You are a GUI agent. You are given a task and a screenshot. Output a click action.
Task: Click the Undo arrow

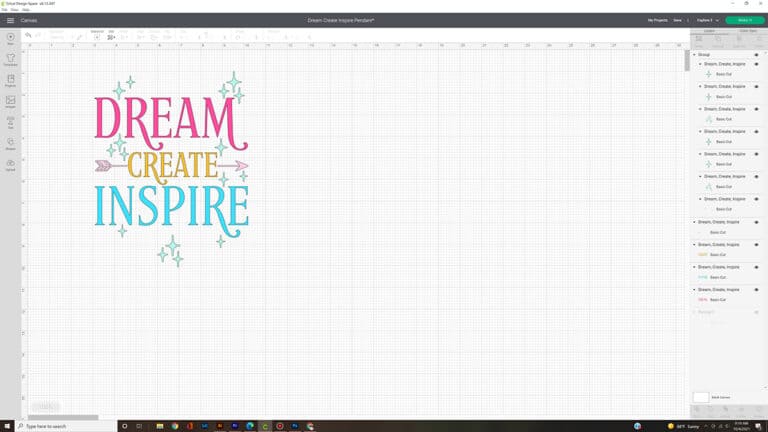[x=28, y=35]
